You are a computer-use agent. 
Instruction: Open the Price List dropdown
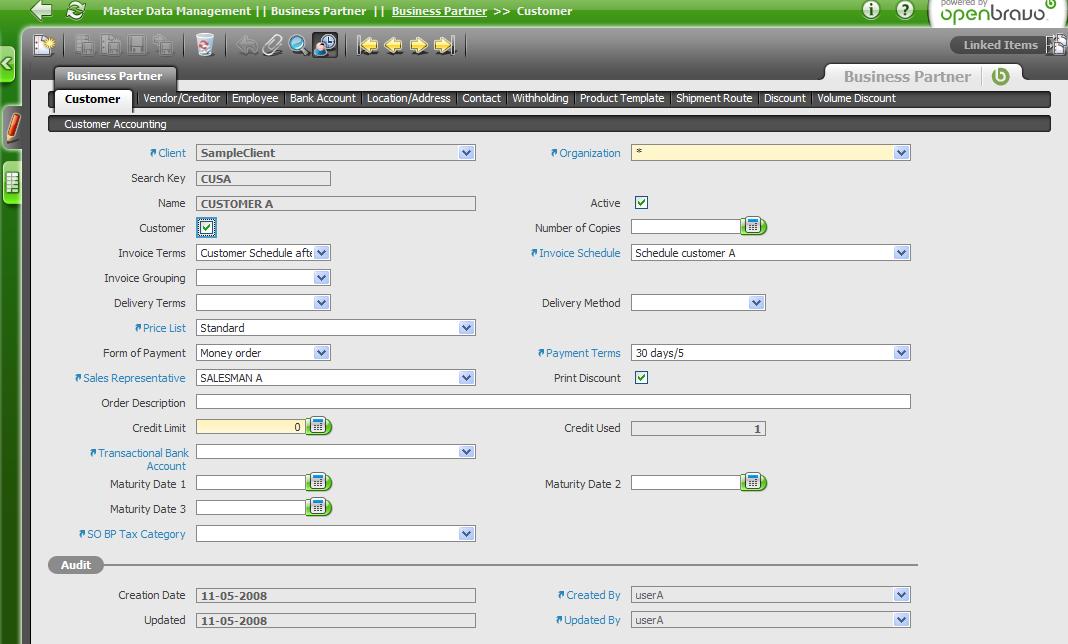[x=466, y=328]
